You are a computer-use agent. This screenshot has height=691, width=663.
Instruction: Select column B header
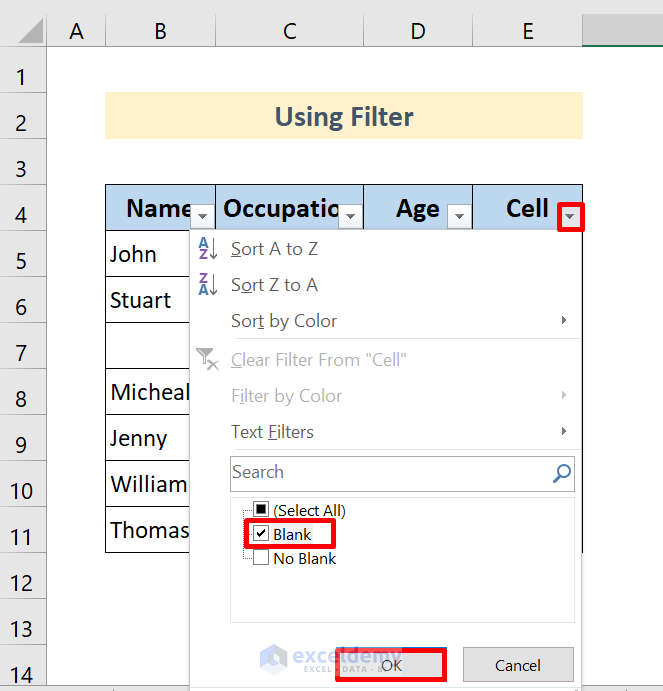click(160, 30)
